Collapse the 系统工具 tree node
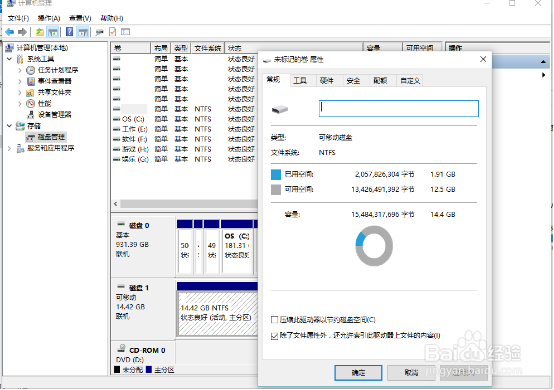554x390 pixels. tap(10, 59)
